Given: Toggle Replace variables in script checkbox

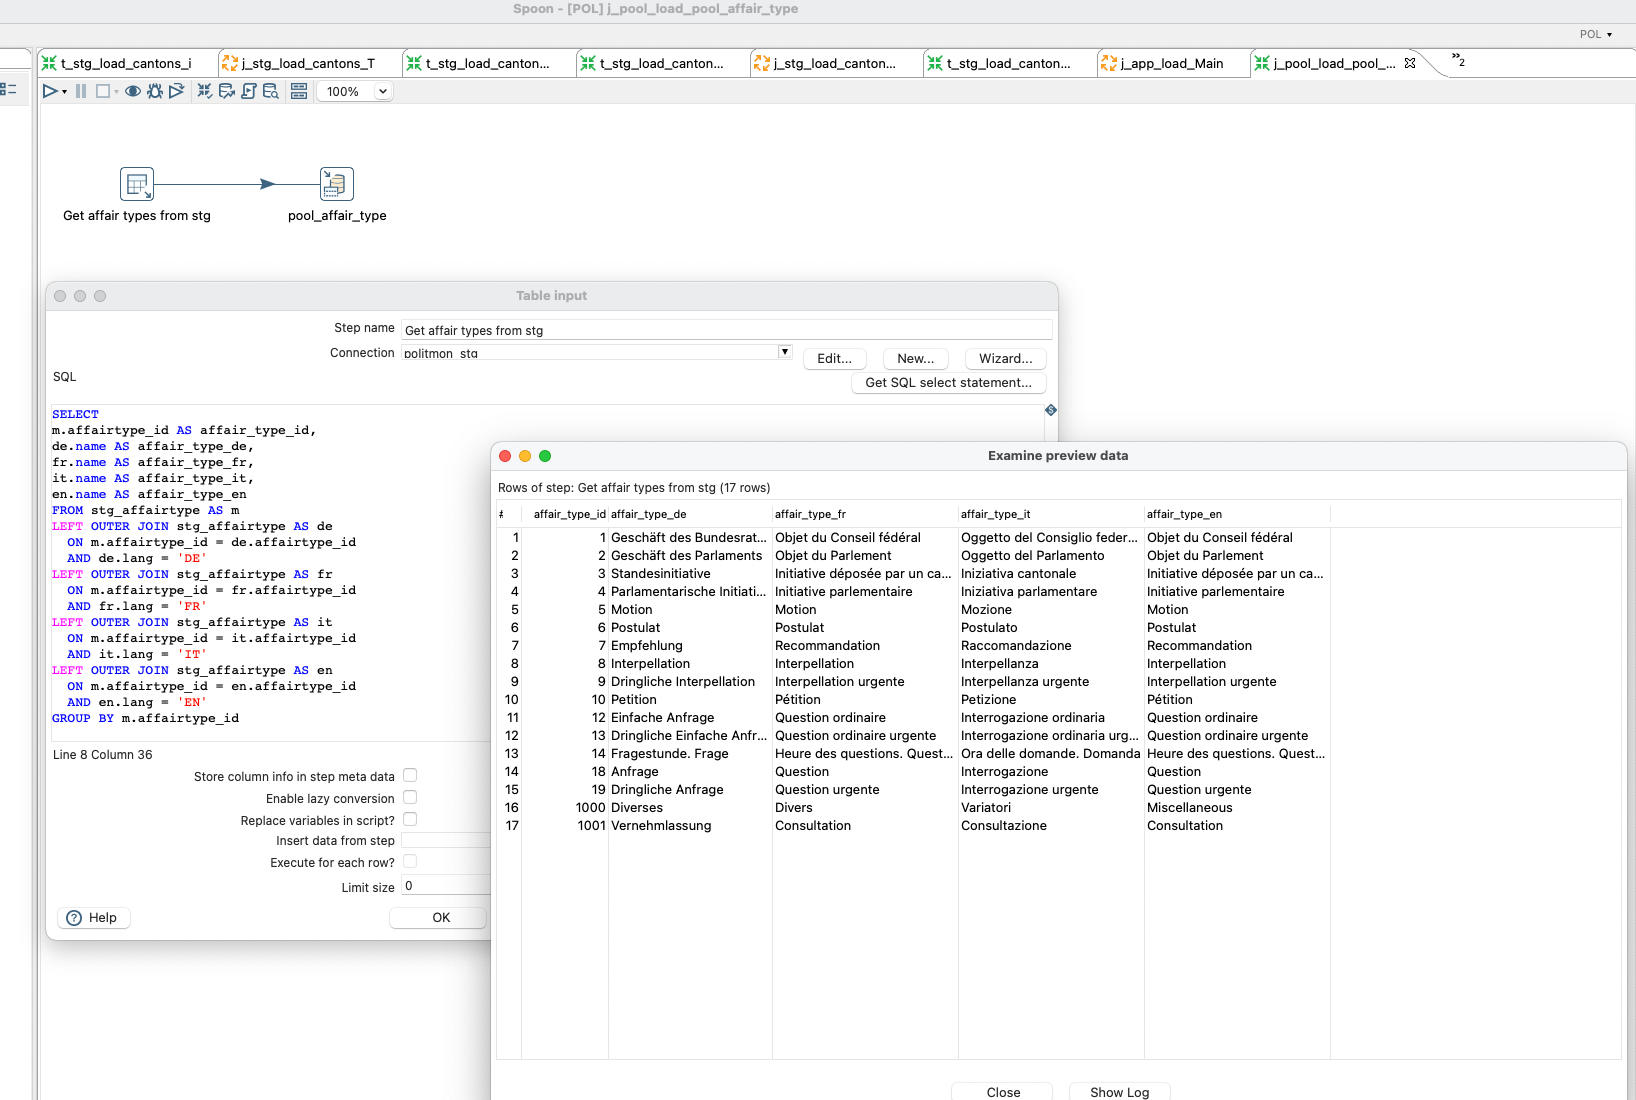Looking at the screenshot, I should tap(410, 820).
